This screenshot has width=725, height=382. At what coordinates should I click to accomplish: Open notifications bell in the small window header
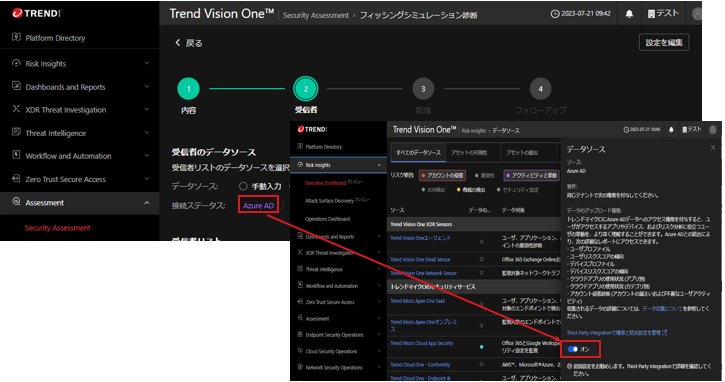point(671,130)
